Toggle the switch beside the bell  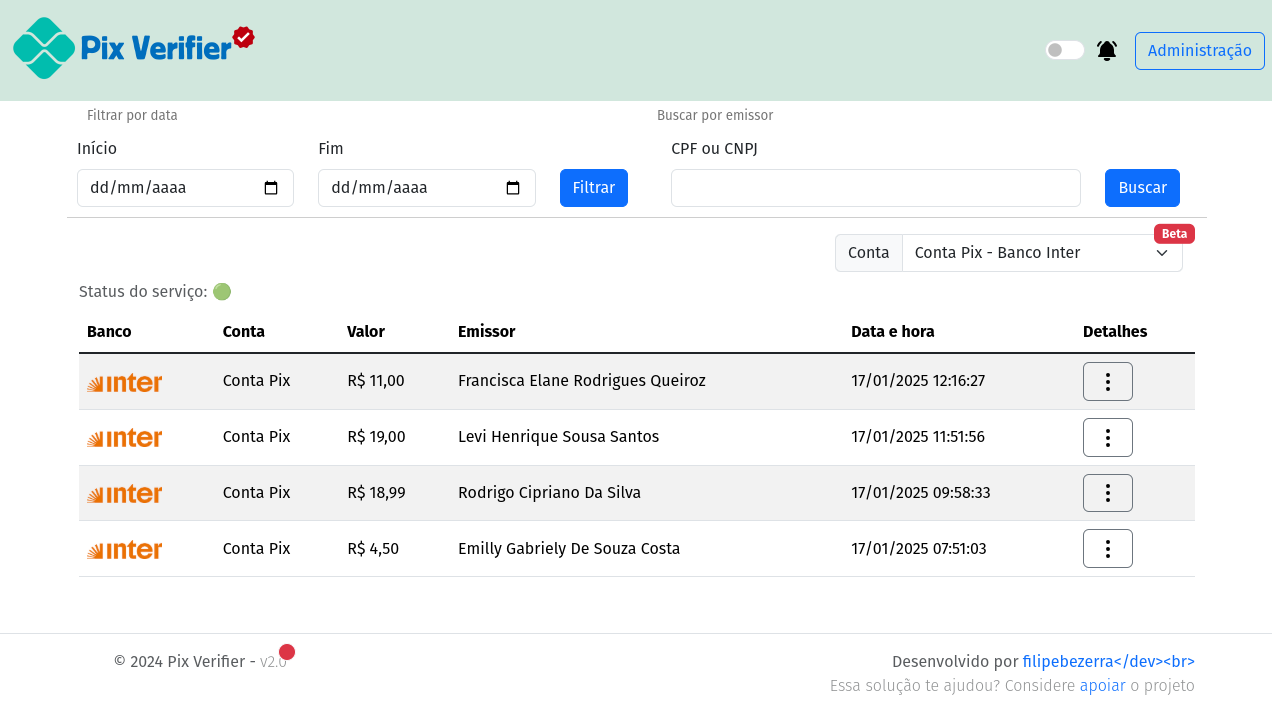(1065, 50)
